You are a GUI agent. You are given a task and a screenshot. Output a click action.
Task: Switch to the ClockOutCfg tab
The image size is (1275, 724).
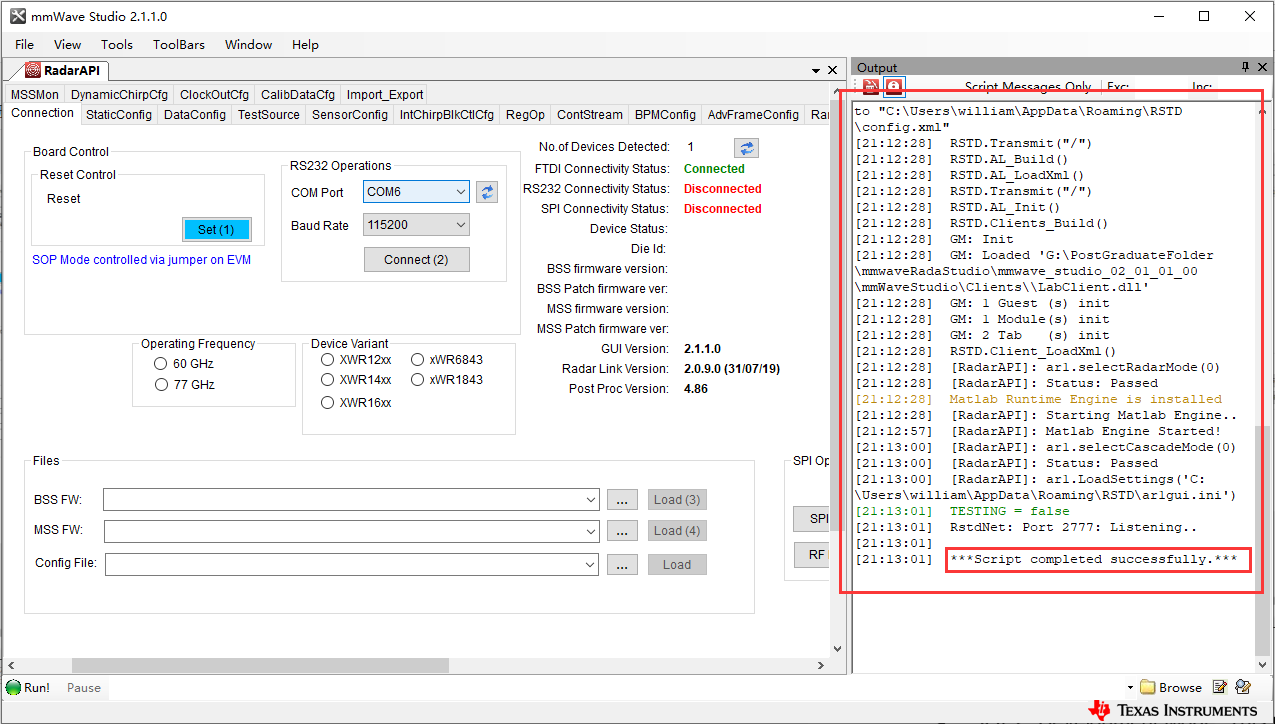point(215,95)
